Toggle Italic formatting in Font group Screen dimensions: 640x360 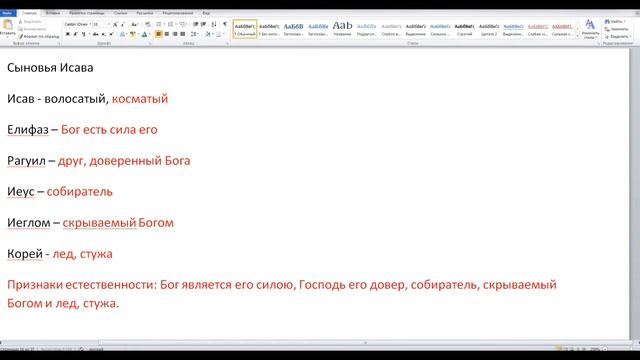[x=76, y=34]
